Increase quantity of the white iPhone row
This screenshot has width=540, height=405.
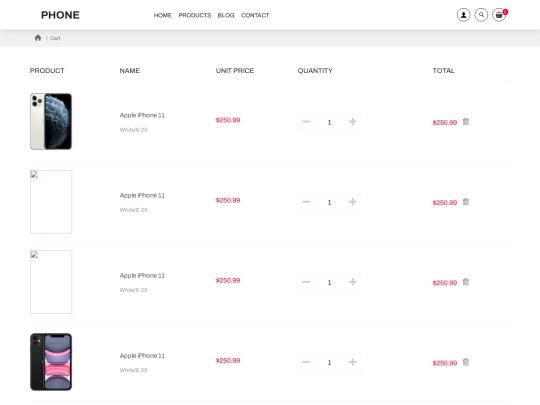pos(352,122)
